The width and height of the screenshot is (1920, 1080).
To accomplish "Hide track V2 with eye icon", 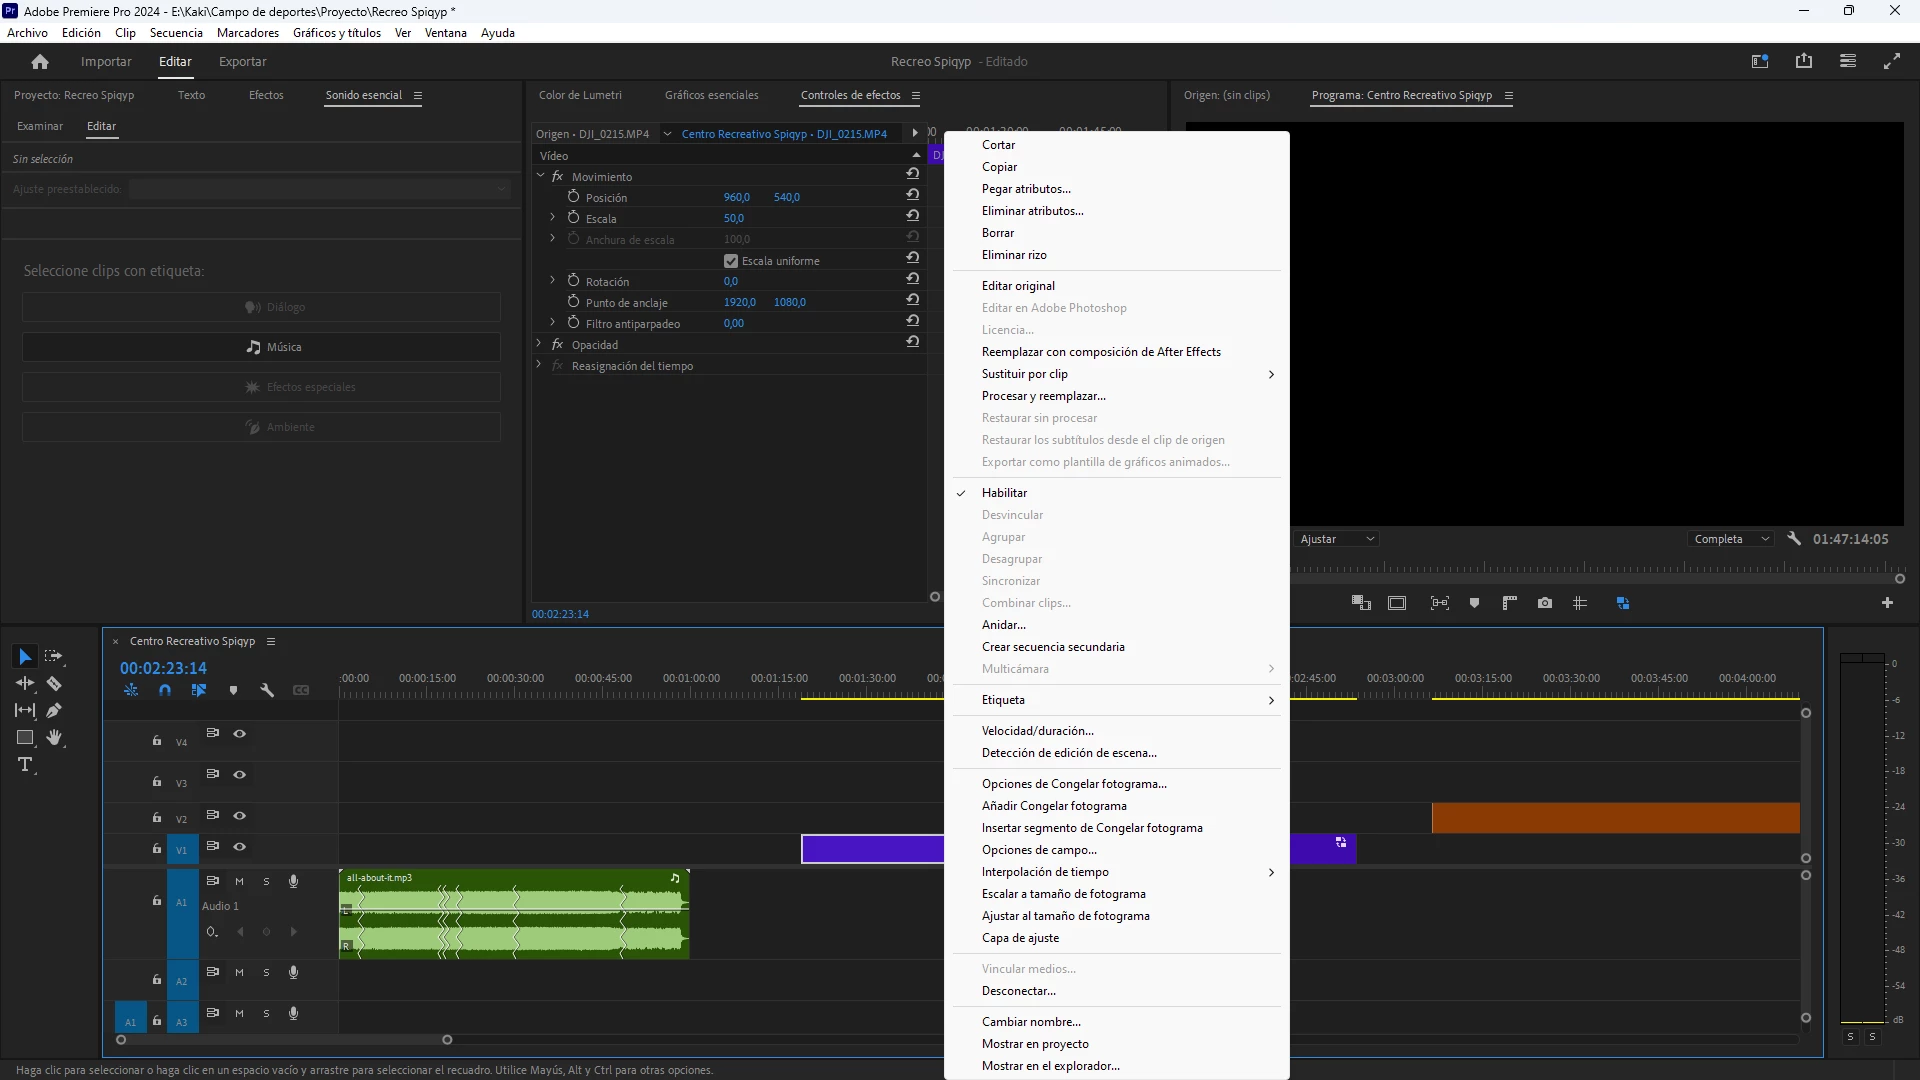I will pos(240,816).
